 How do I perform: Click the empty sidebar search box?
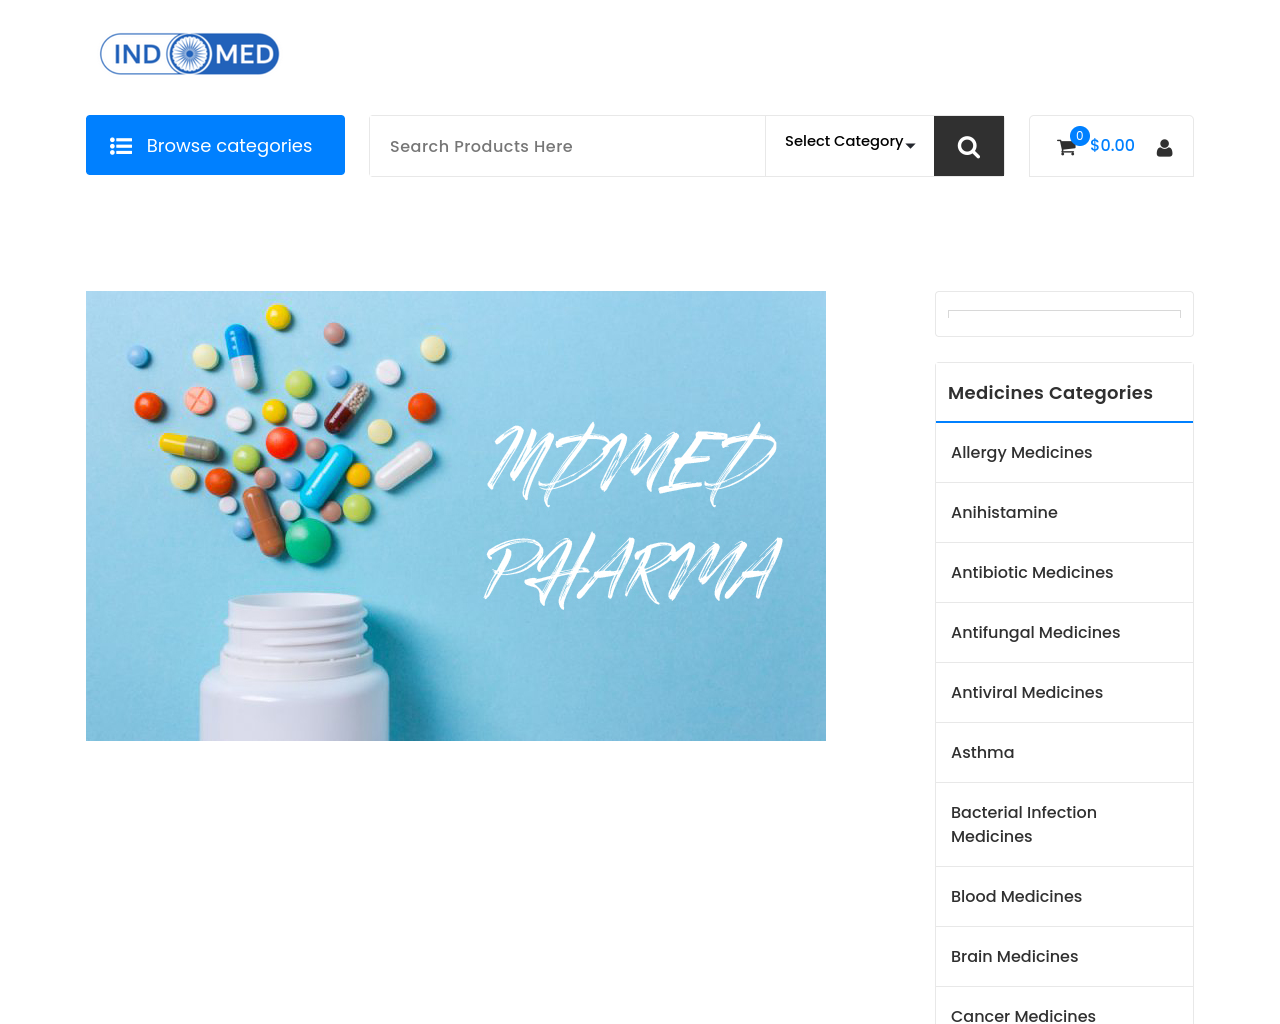click(x=1064, y=314)
